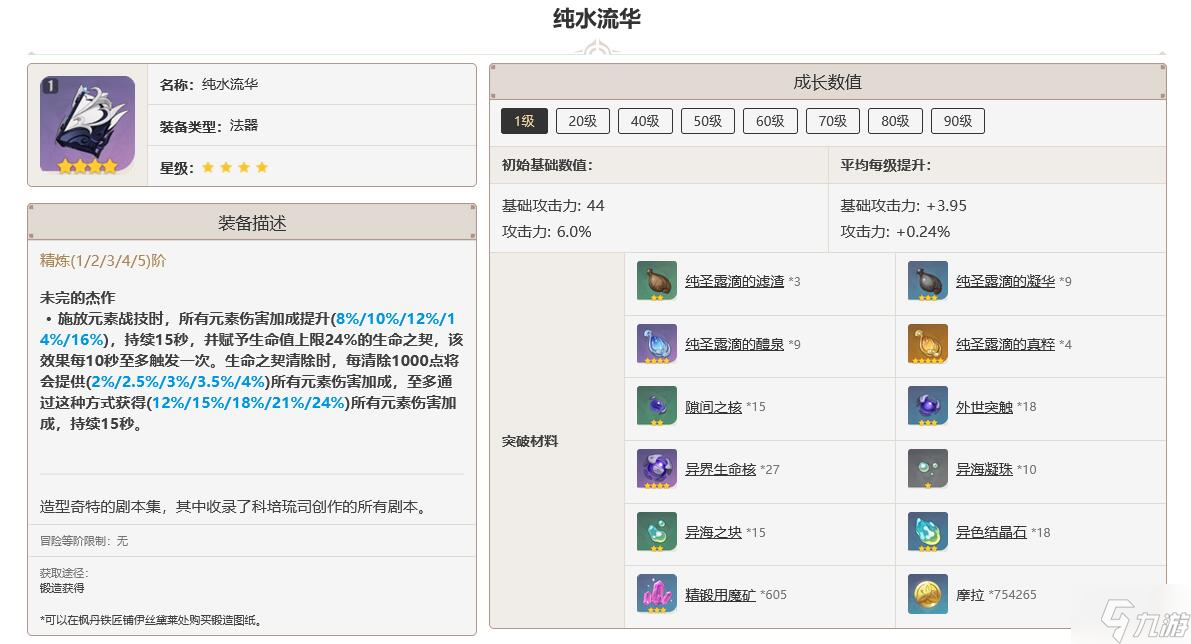The width and height of the screenshot is (1191, 644).
Task: Click the 锻造获得 text
Action: (x=62, y=588)
